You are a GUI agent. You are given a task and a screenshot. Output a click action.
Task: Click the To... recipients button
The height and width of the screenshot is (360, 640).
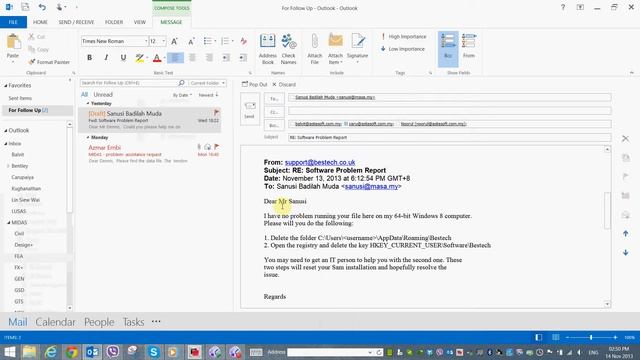[x=274, y=98]
